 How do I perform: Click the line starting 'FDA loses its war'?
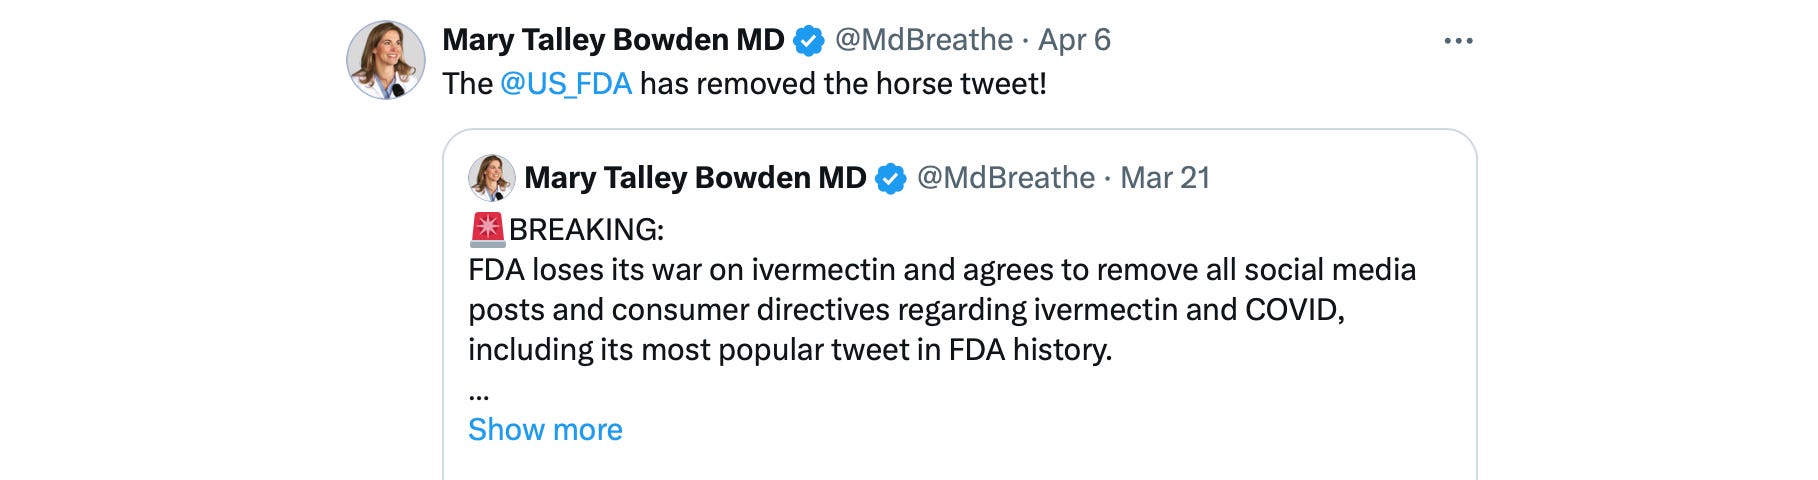coord(940,270)
